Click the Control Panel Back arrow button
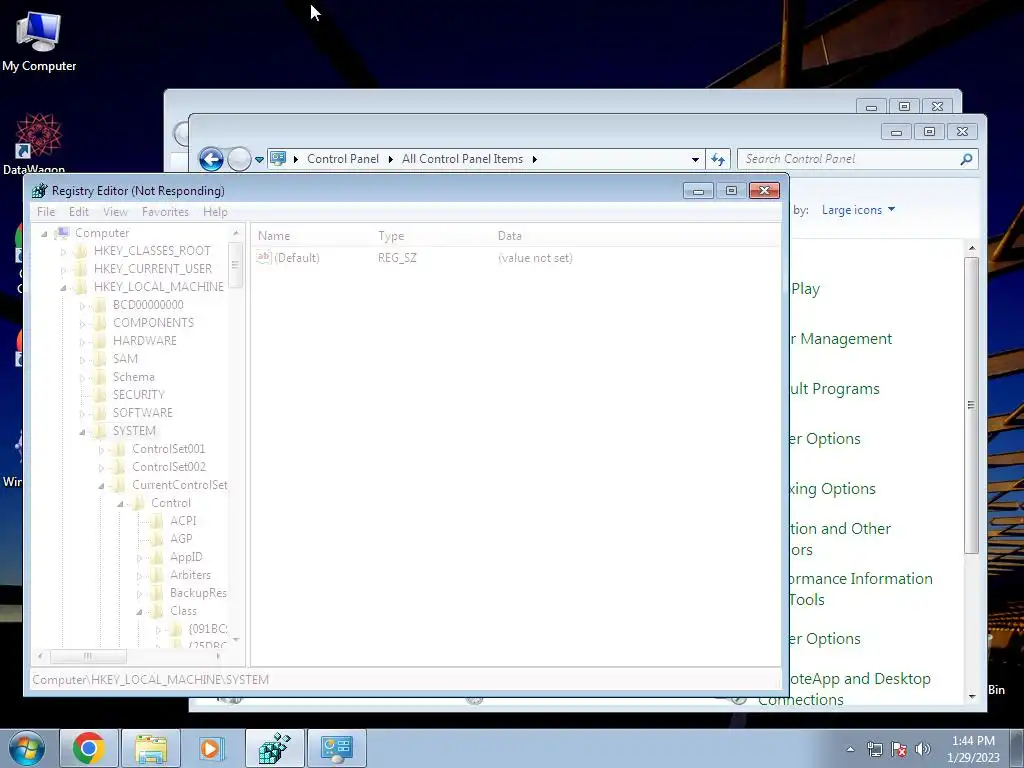The image size is (1024, 768). (212, 159)
